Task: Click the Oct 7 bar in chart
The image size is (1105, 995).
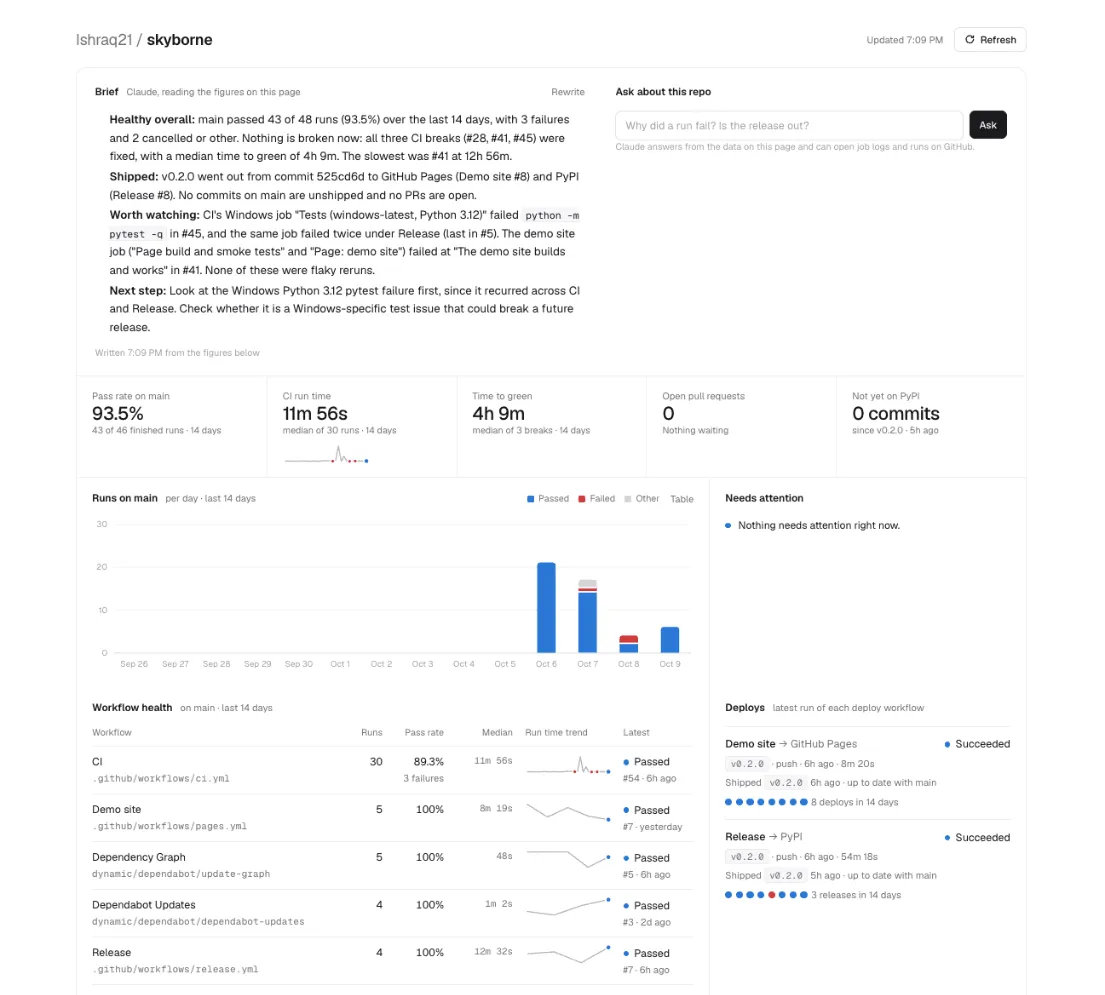Action: (x=587, y=616)
